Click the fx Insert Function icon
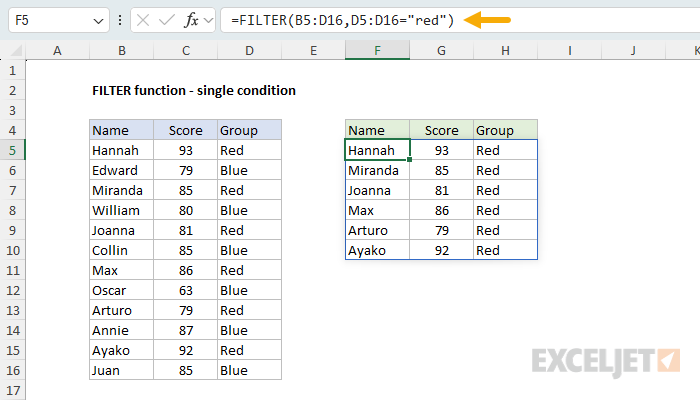The height and width of the screenshot is (400, 700). tap(191, 20)
